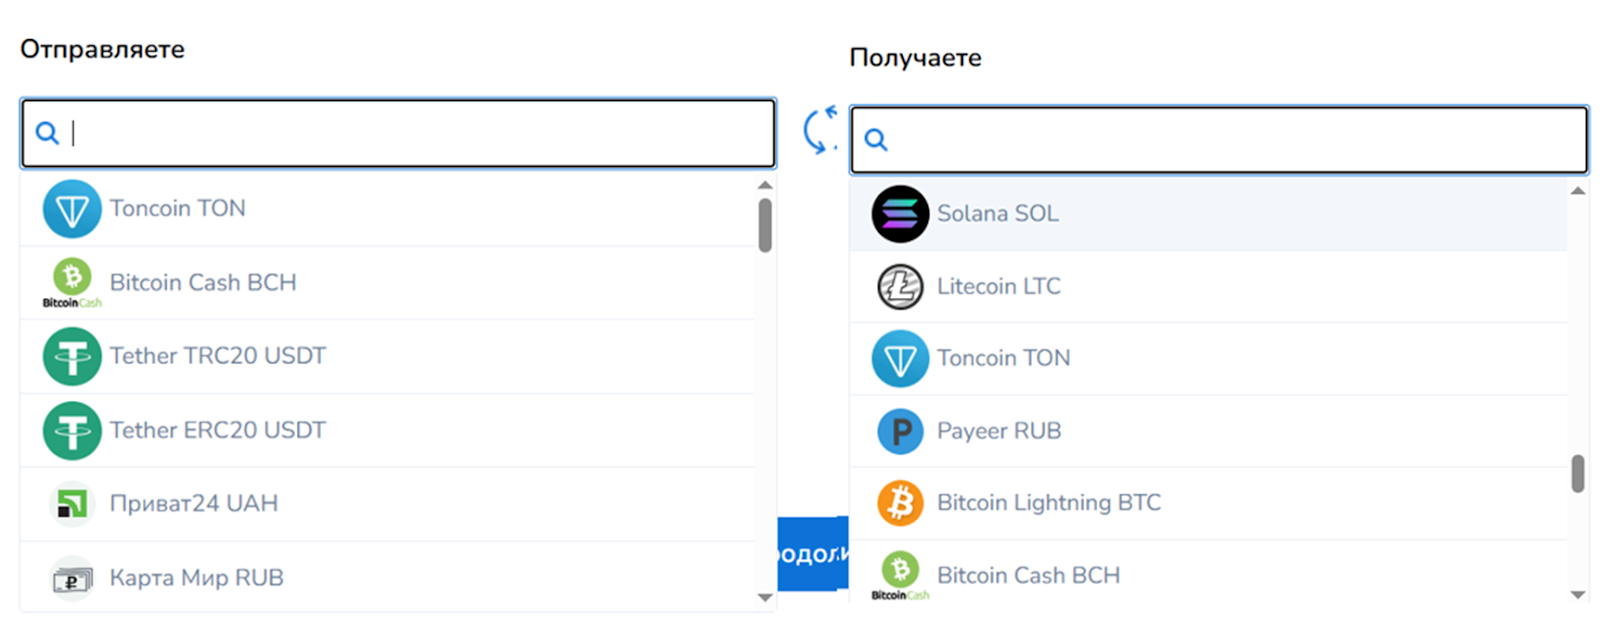Pick Карта Мир RUB to send
Viewport: 1600px width, 623px height.
point(388,577)
